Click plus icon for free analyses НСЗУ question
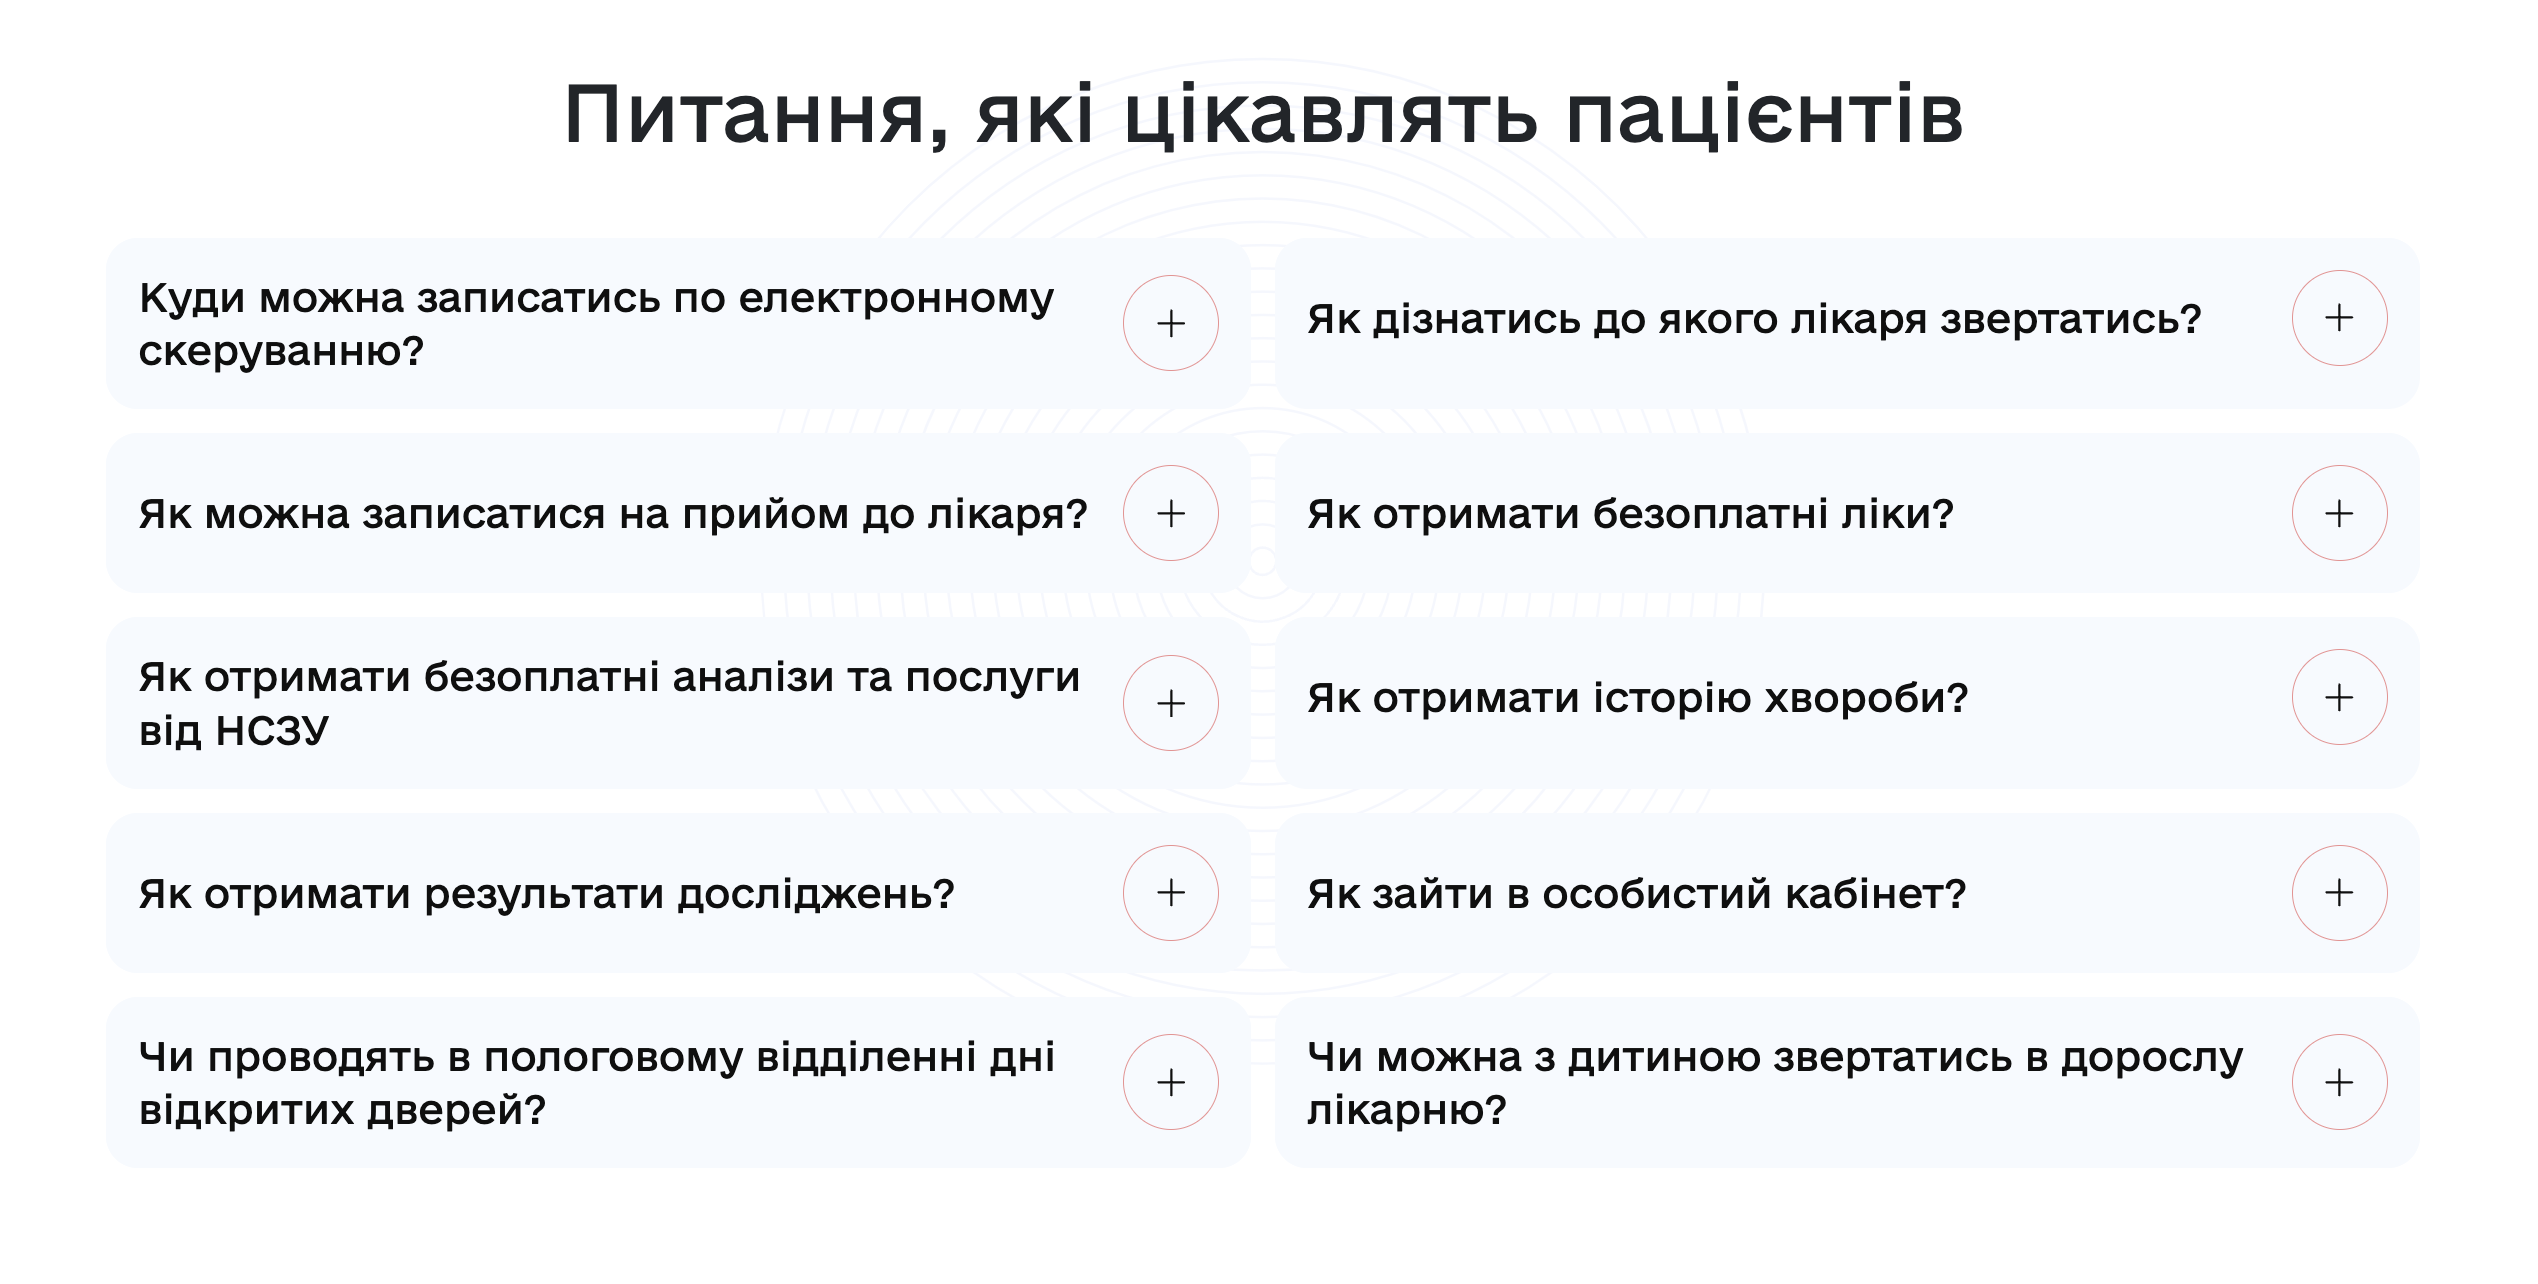The height and width of the screenshot is (1284, 2538). pos(1170,703)
